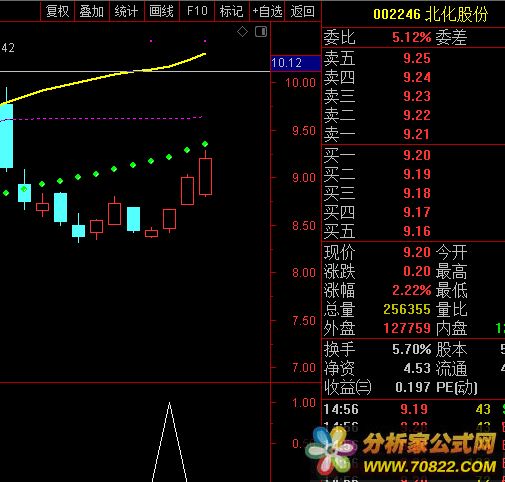Screen dimensions: 505x482
Task: Open the F10 company info
Action: pos(197,11)
